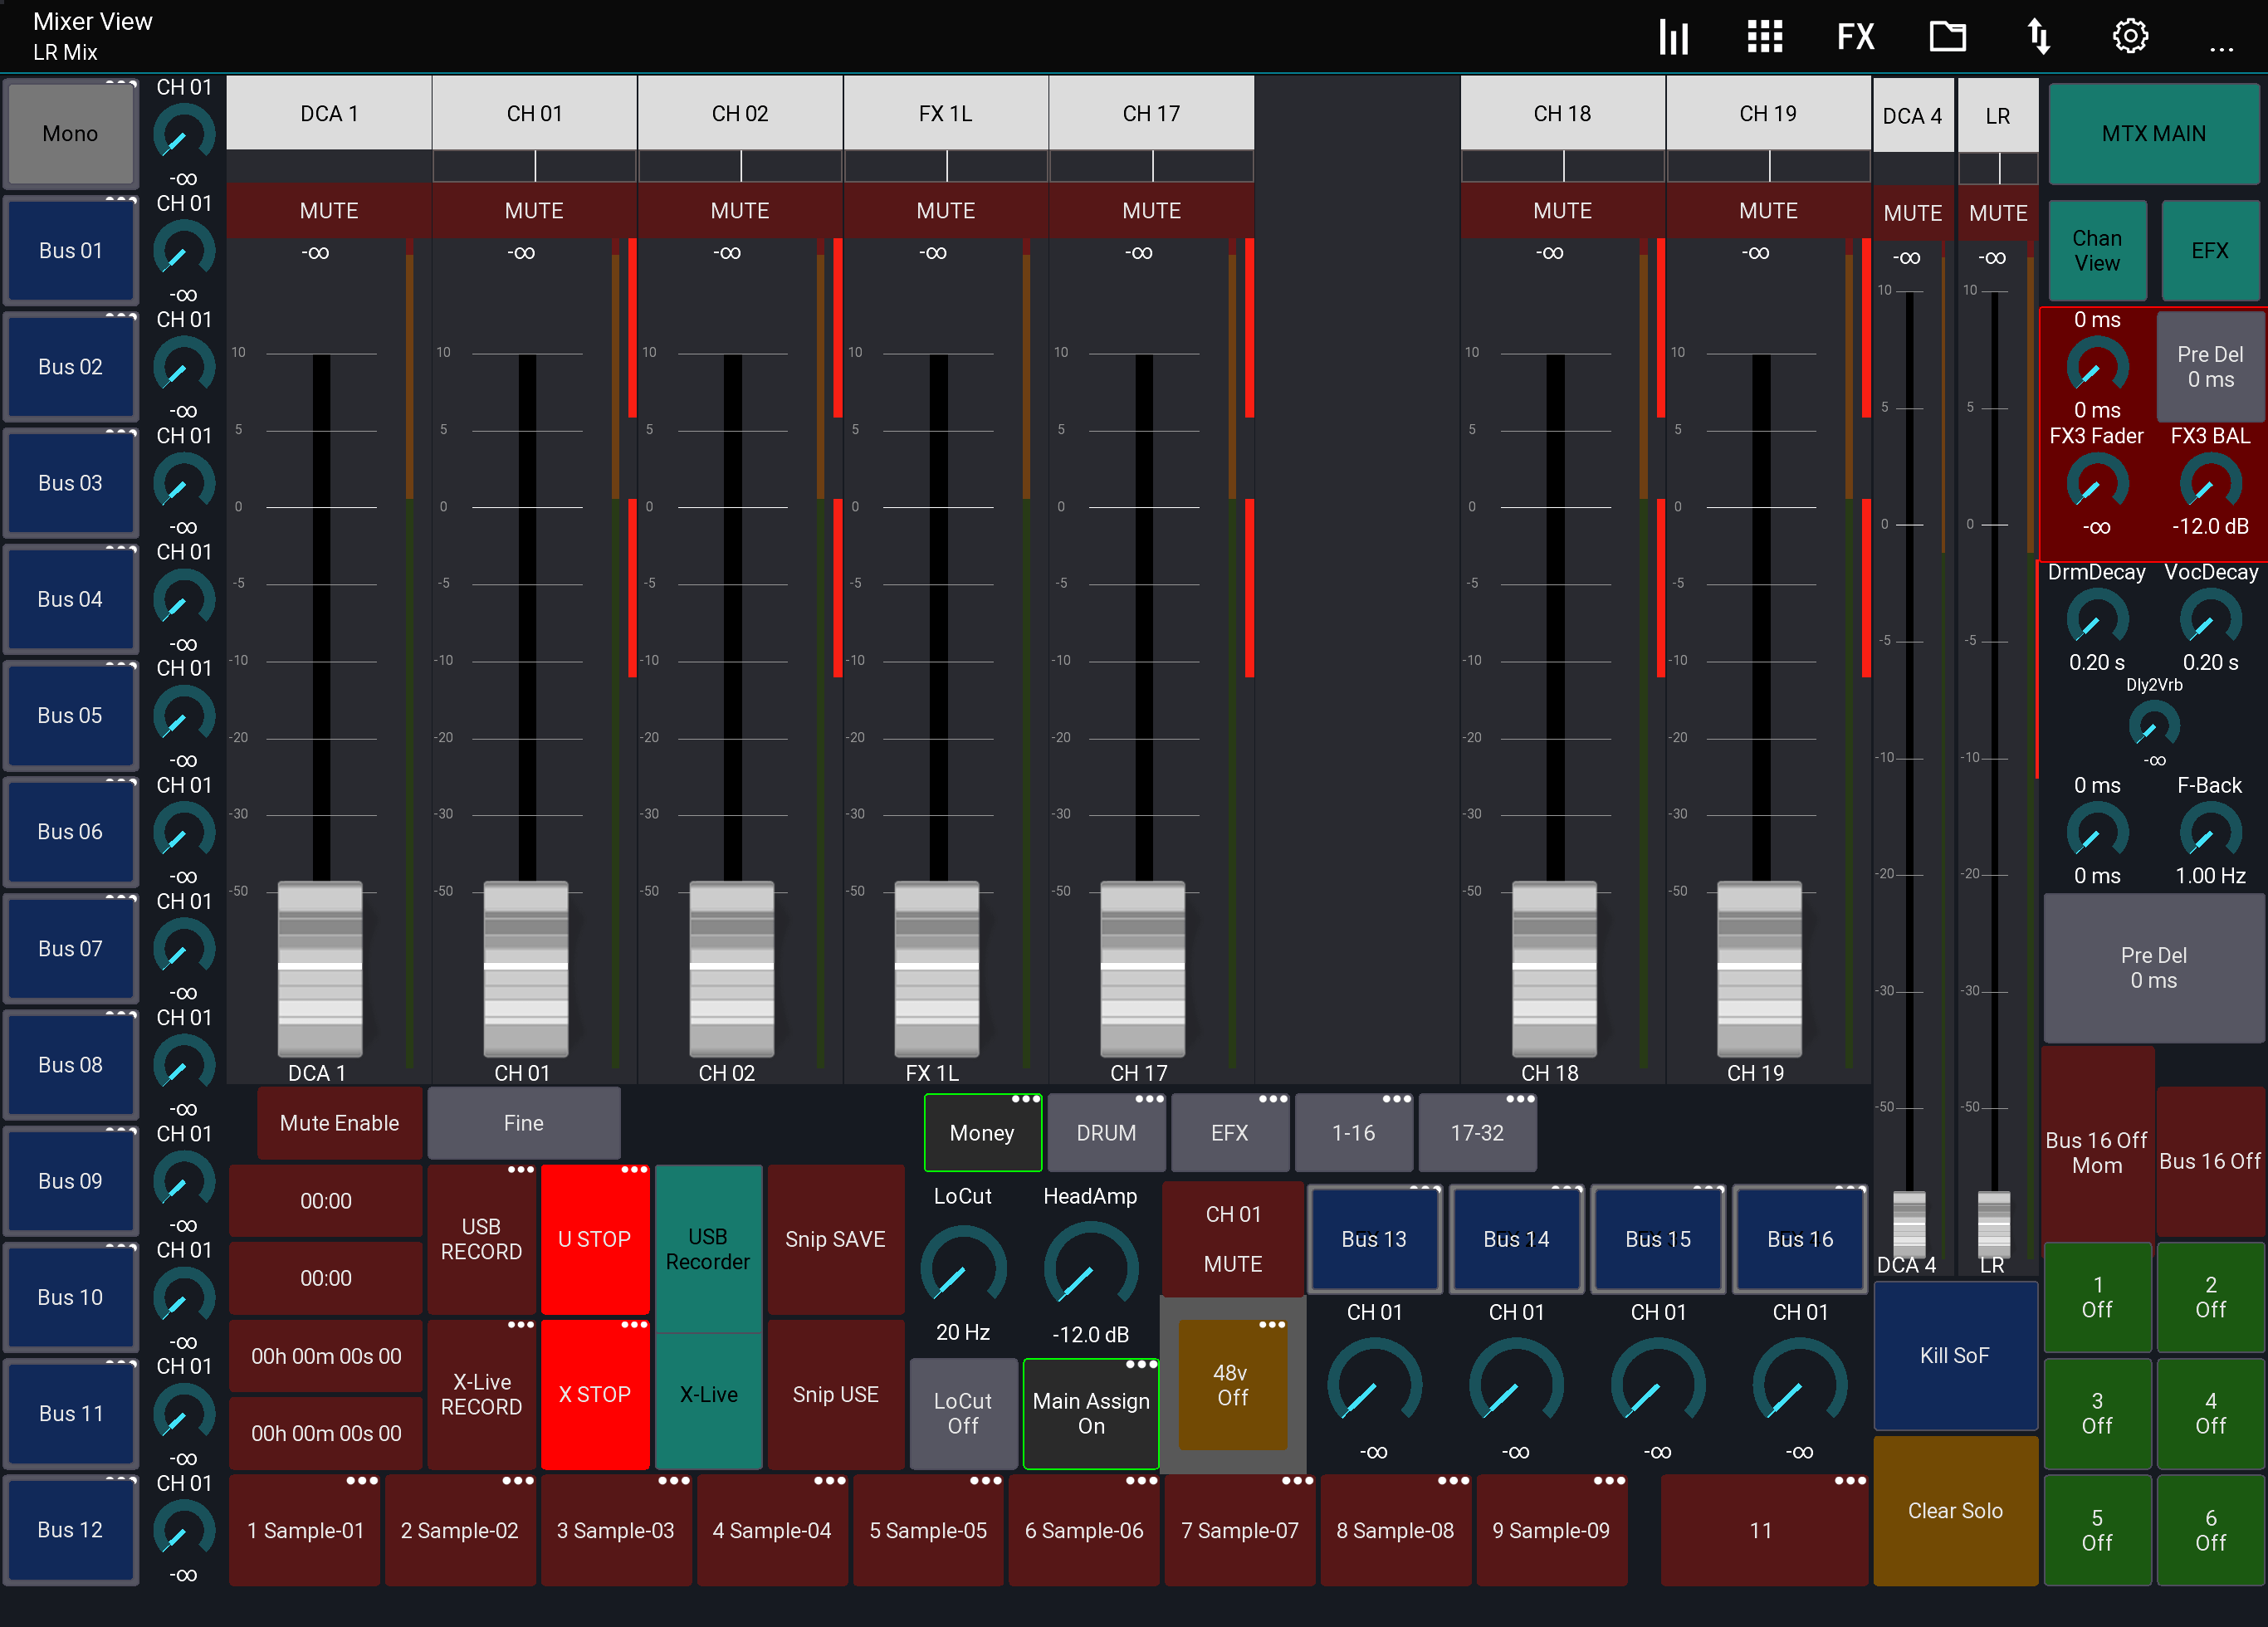Open the FX rack from the top bar
The width and height of the screenshot is (2268, 1627).
1855,36
